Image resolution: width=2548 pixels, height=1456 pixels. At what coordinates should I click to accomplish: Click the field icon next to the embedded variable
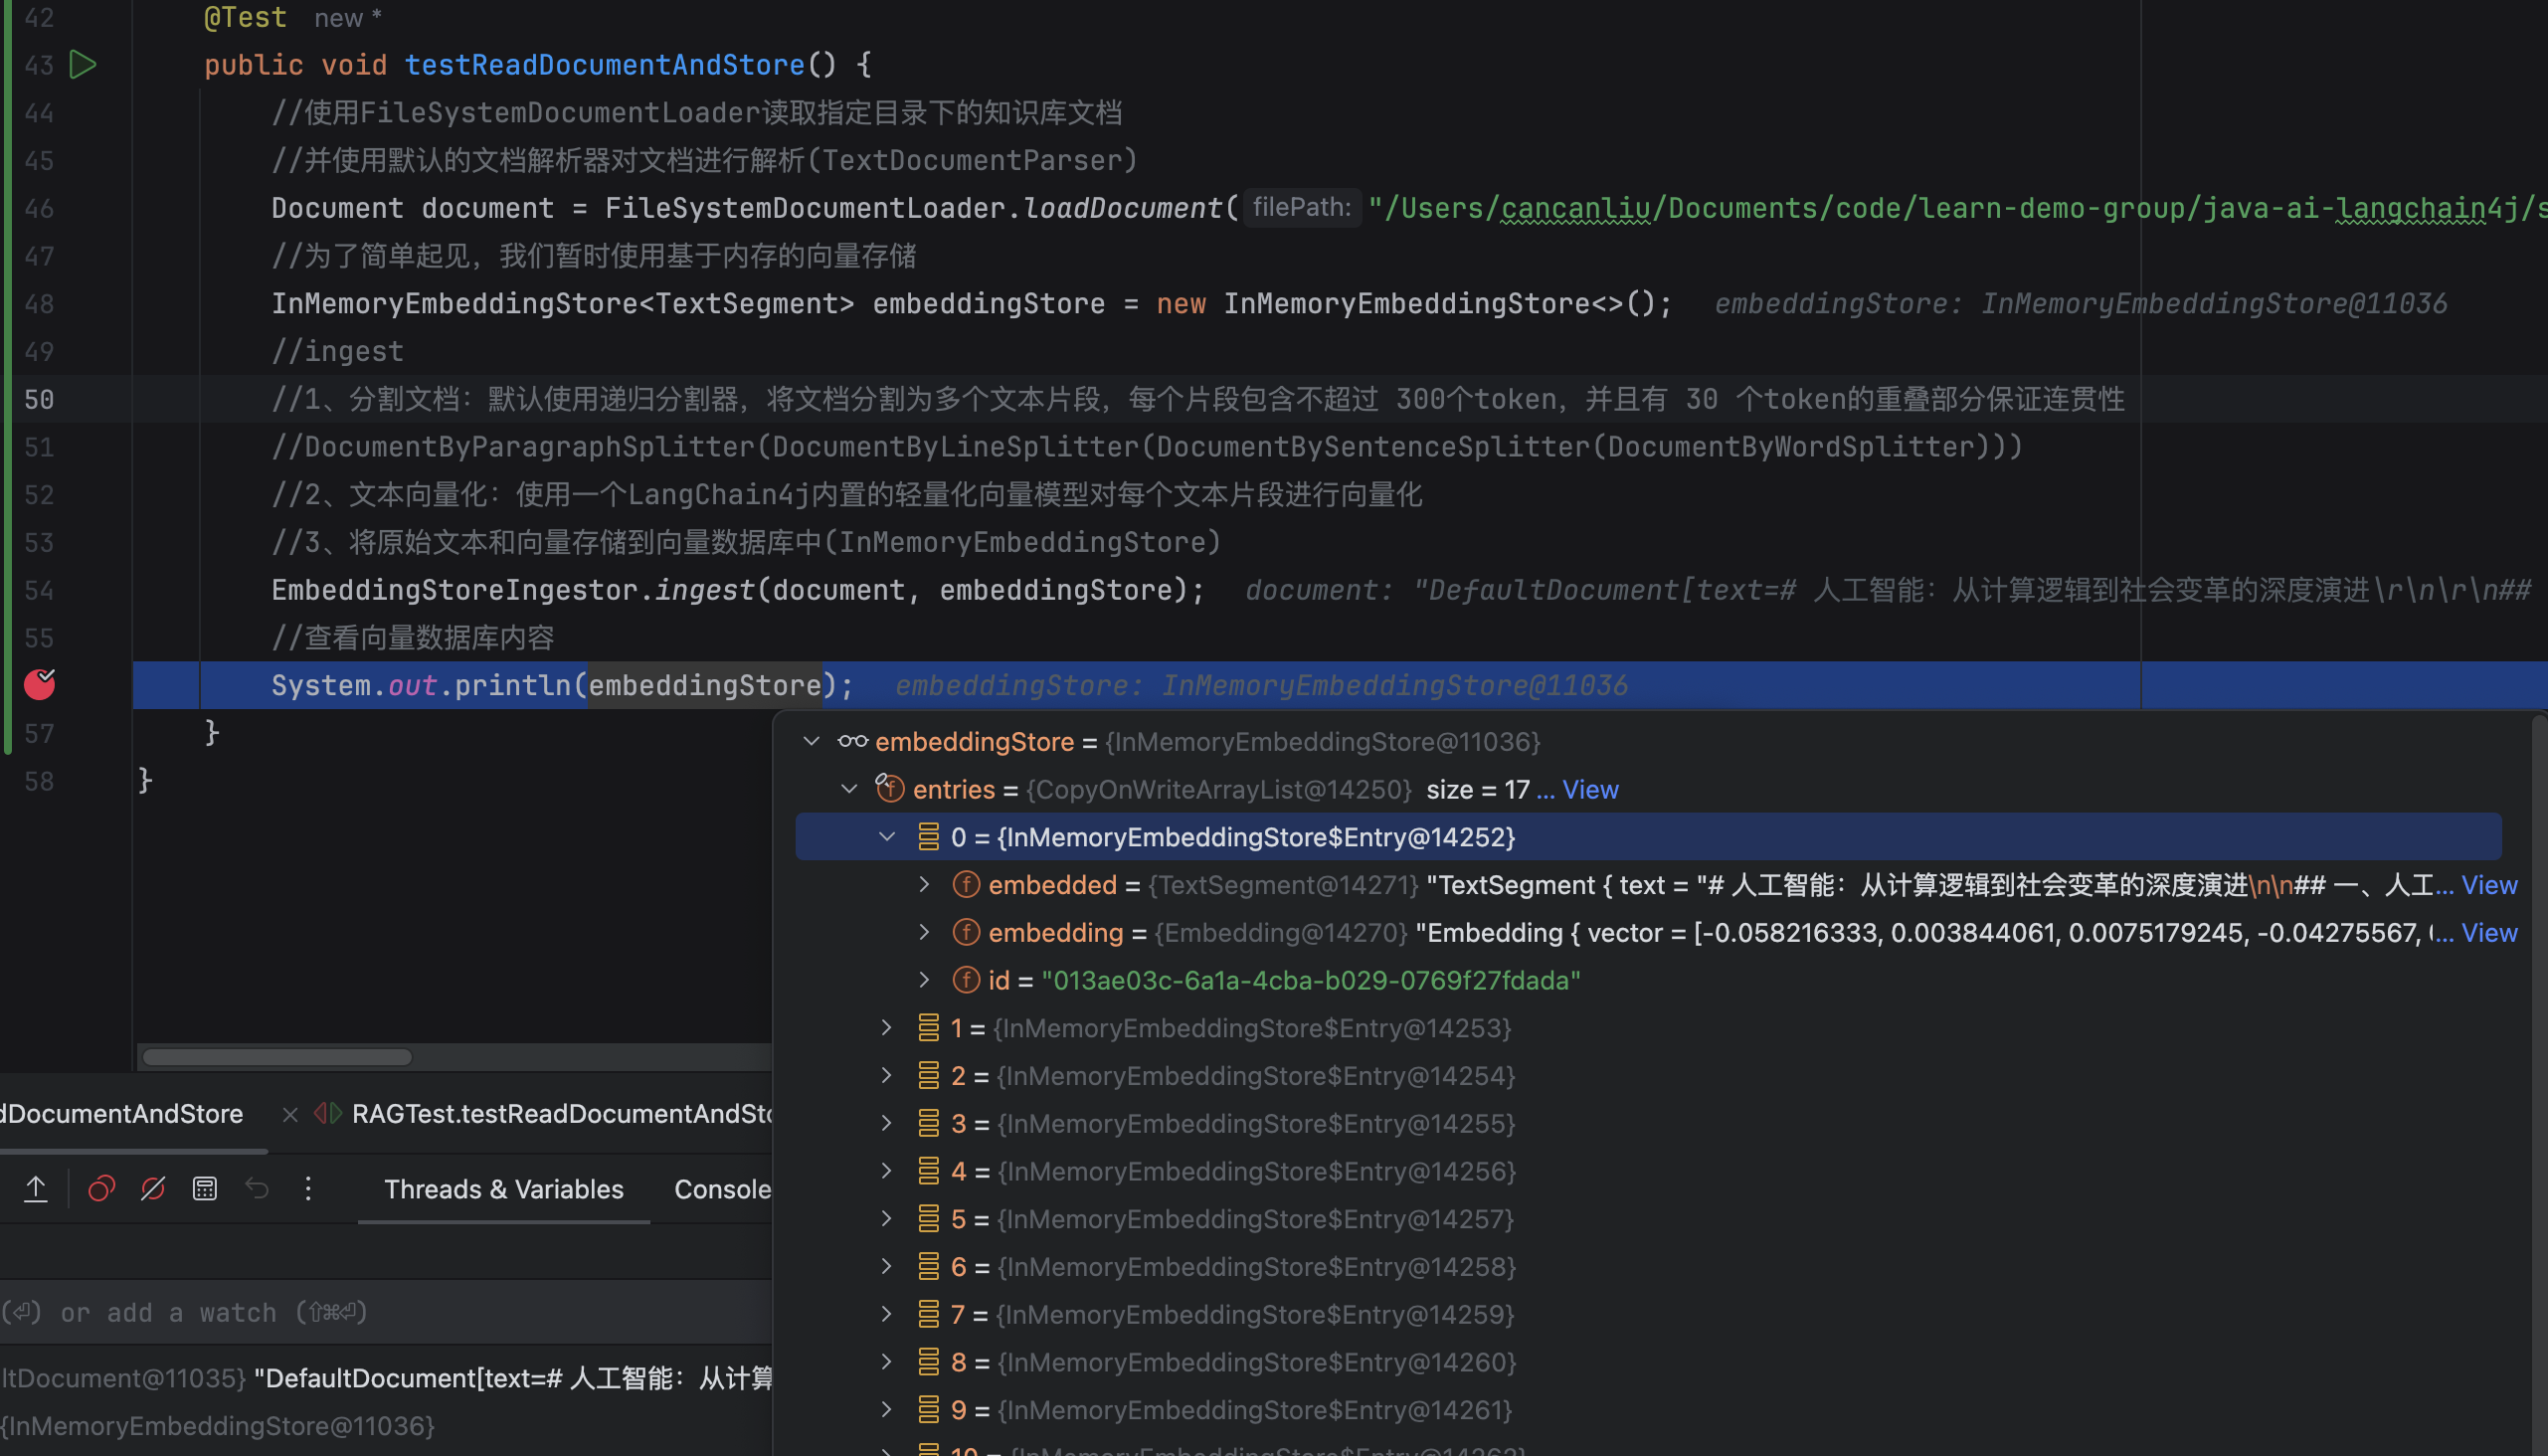pos(965,885)
